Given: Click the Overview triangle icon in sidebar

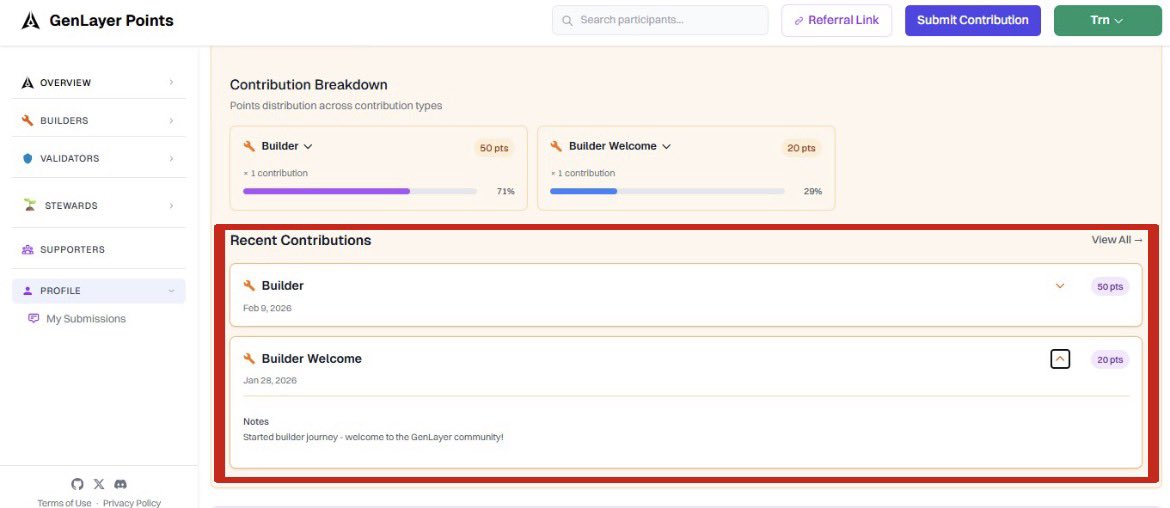Looking at the screenshot, I should pos(28,83).
